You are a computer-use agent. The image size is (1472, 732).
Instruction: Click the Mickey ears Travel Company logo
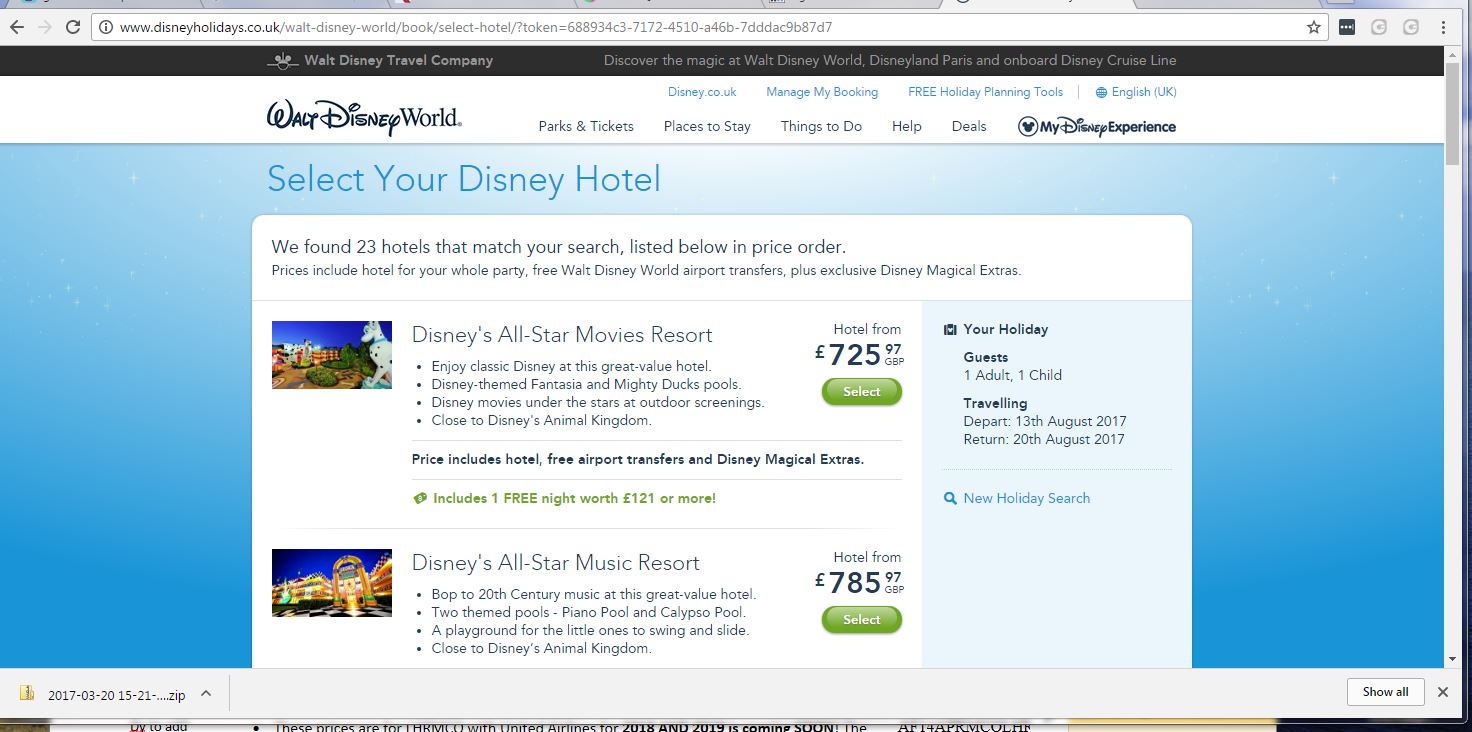[x=283, y=61]
